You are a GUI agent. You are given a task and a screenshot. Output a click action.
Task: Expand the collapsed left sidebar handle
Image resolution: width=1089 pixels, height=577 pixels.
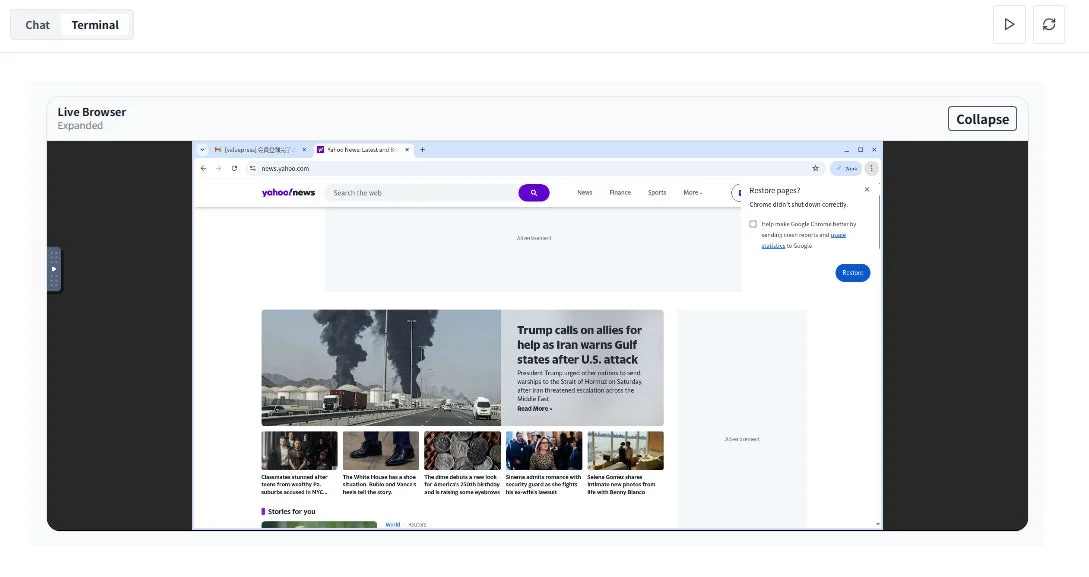(x=53, y=268)
